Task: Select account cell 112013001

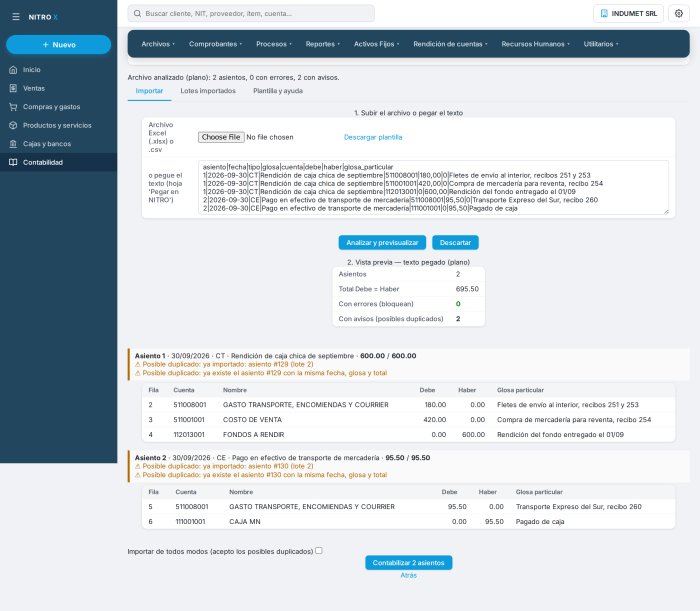Action: point(189,435)
